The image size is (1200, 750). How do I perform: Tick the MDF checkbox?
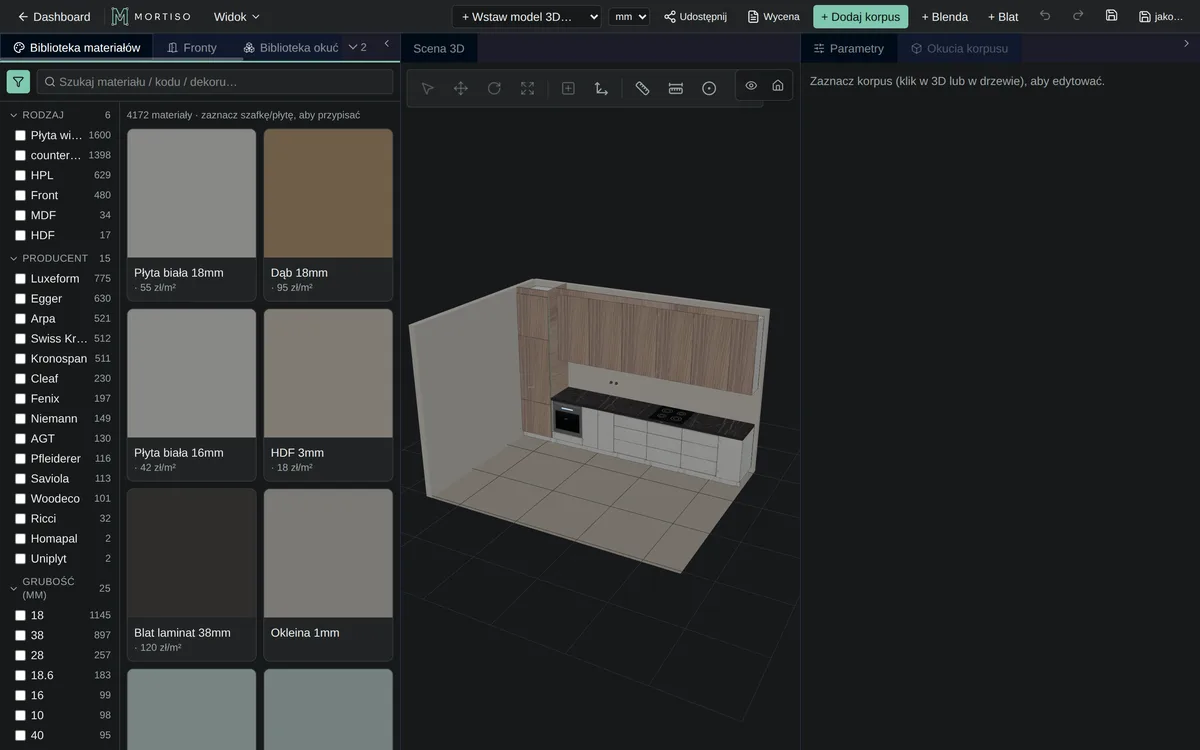tap(20, 215)
